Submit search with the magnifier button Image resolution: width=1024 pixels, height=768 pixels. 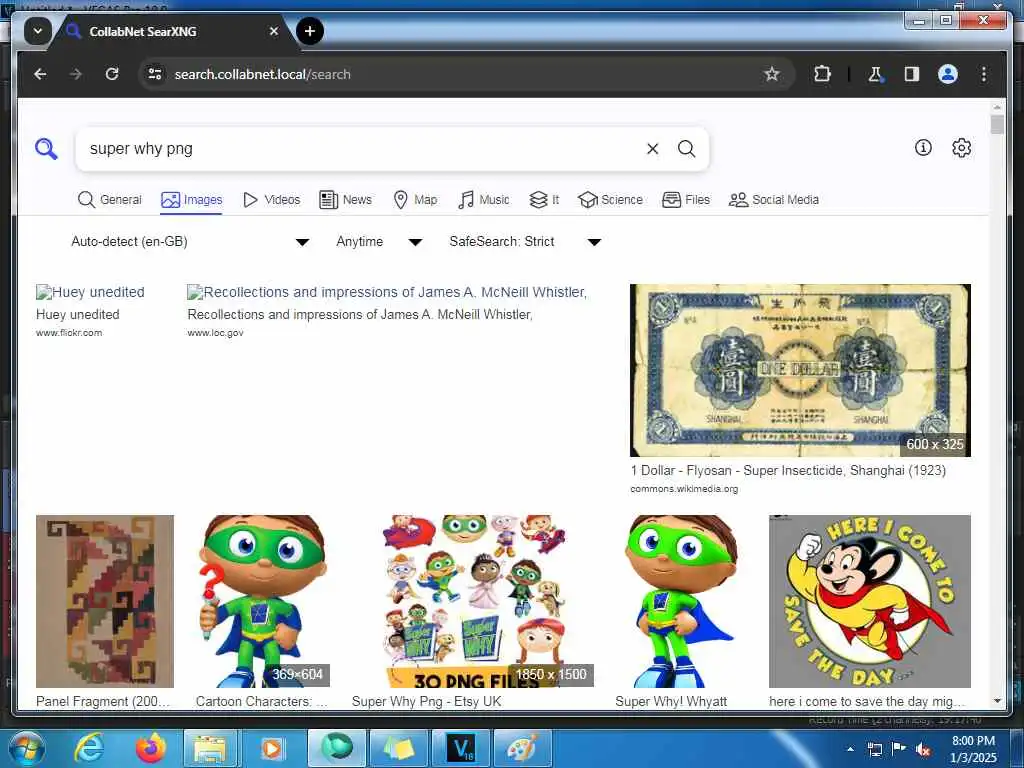pos(686,149)
